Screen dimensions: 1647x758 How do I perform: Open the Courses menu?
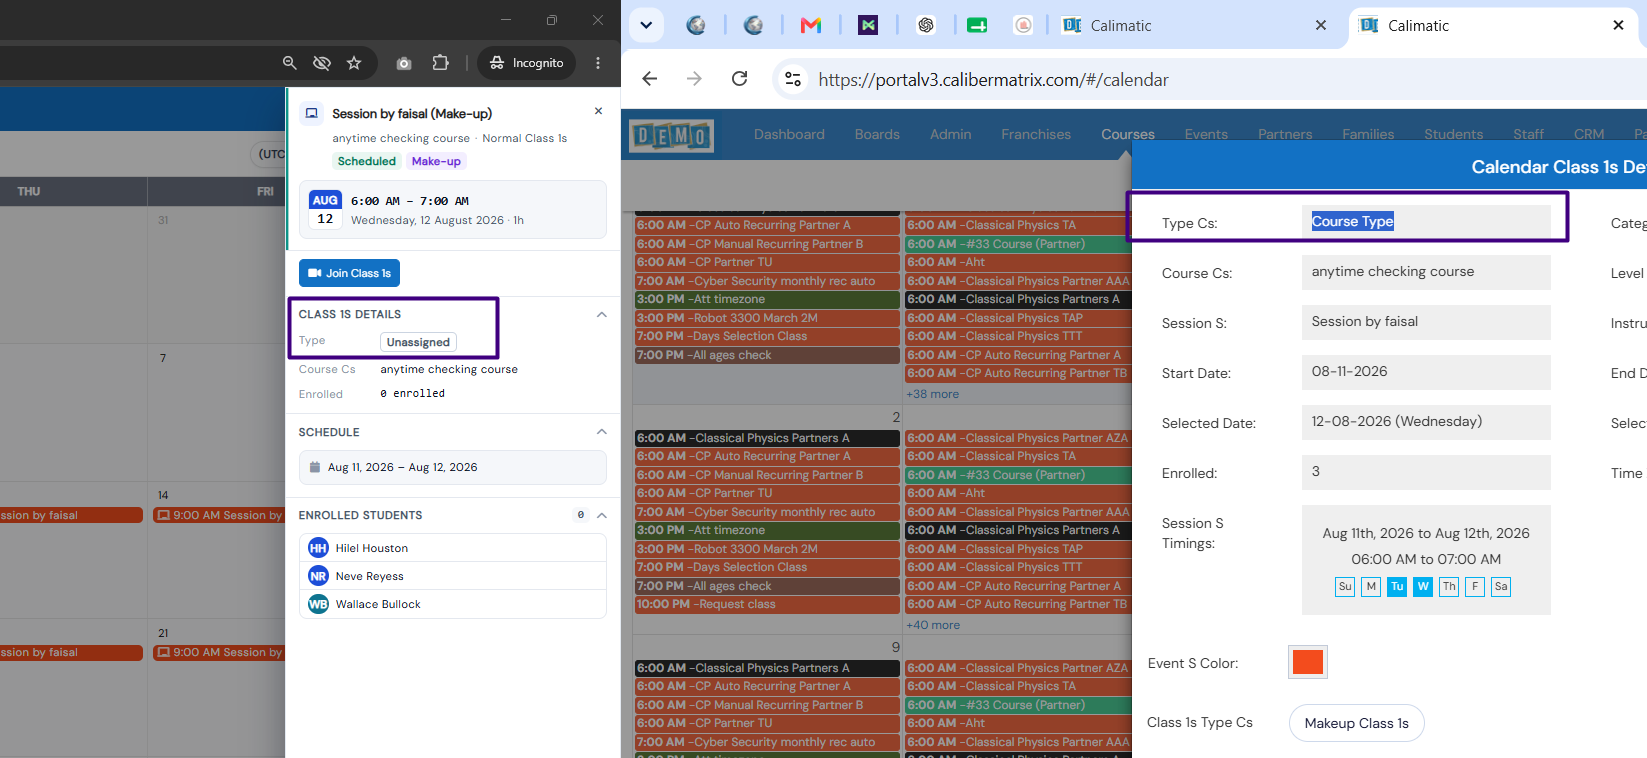click(1128, 134)
